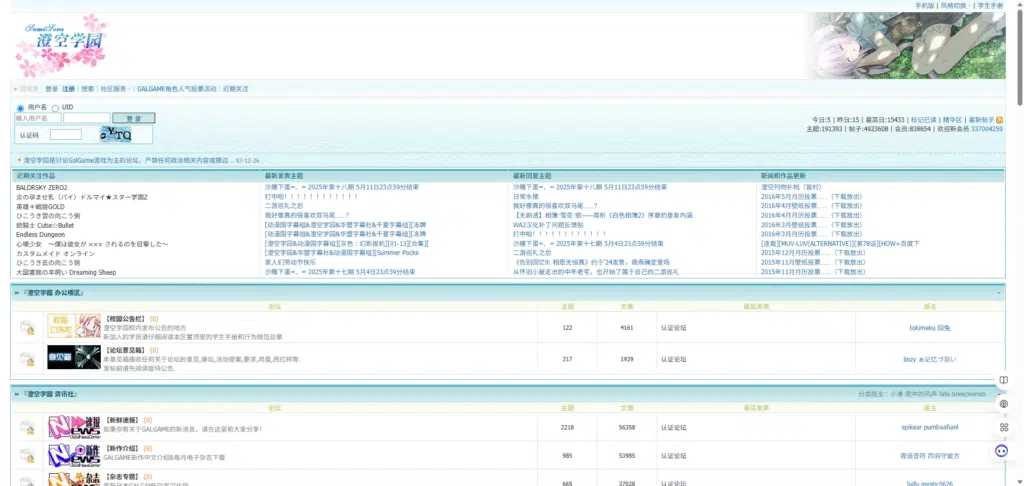The image size is (1024, 486).
Task: Collapse the 澄空学园 办公楼区 section
Action: pos(999,292)
